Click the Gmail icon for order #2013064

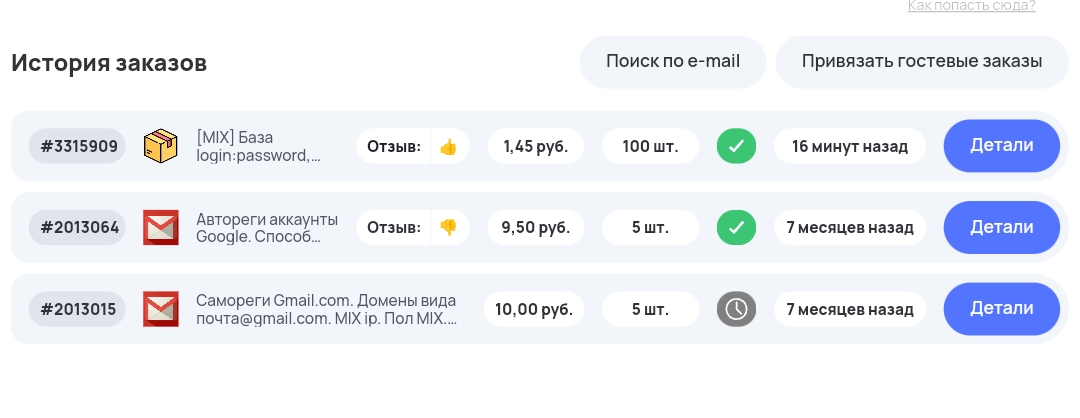click(160, 228)
